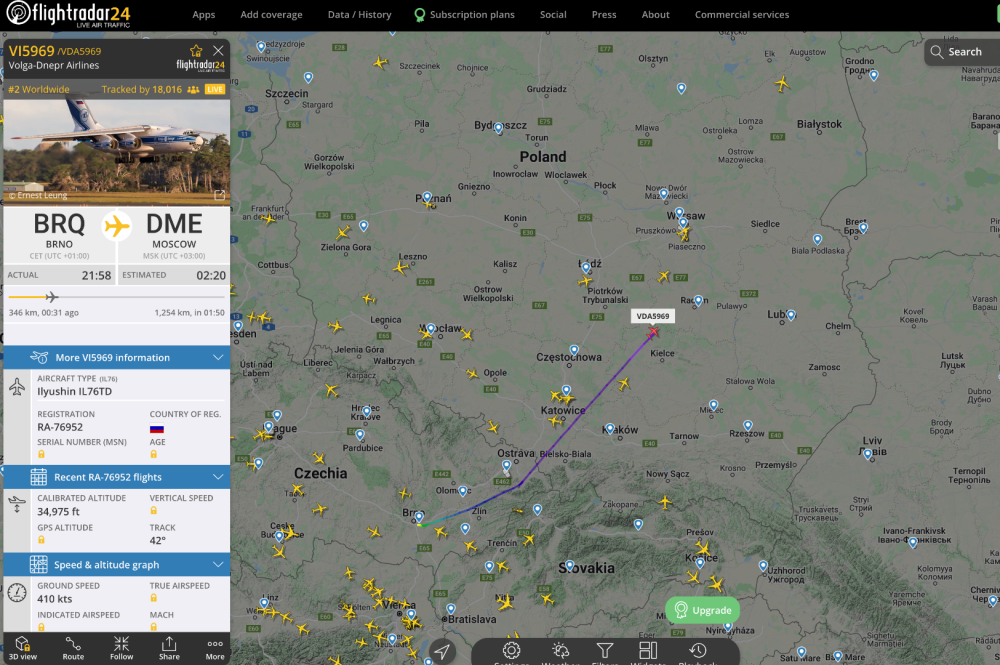Screen dimensions: 1000x665
Task: Click the flight progress bar plane marker
Action: pyautogui.click(x=52, y=296)
